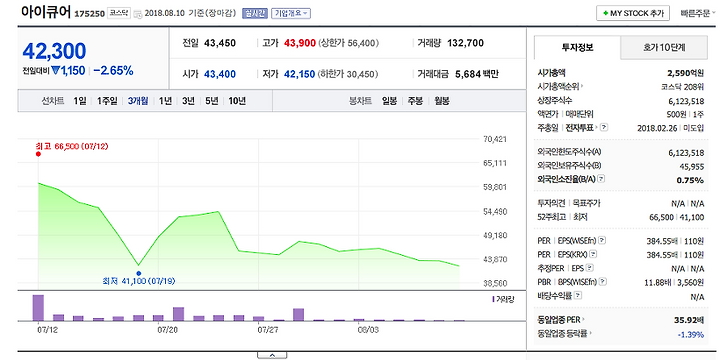Click the tall volume bar just after the 07/20 label
The height and width of the screenshot is (360, 720).
tap(178, 314)
